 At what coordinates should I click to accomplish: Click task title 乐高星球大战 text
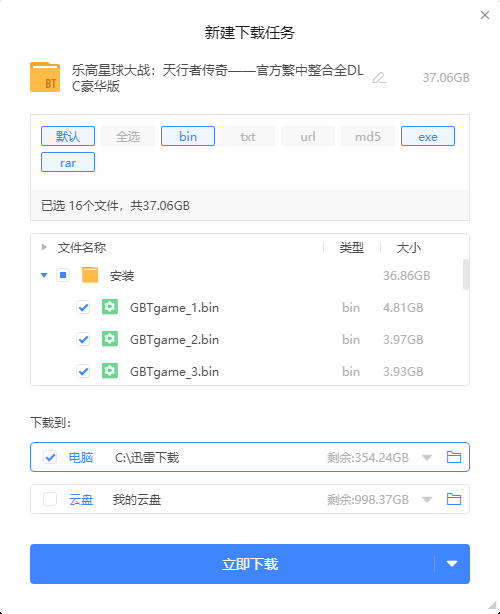(x=217, y=78)
